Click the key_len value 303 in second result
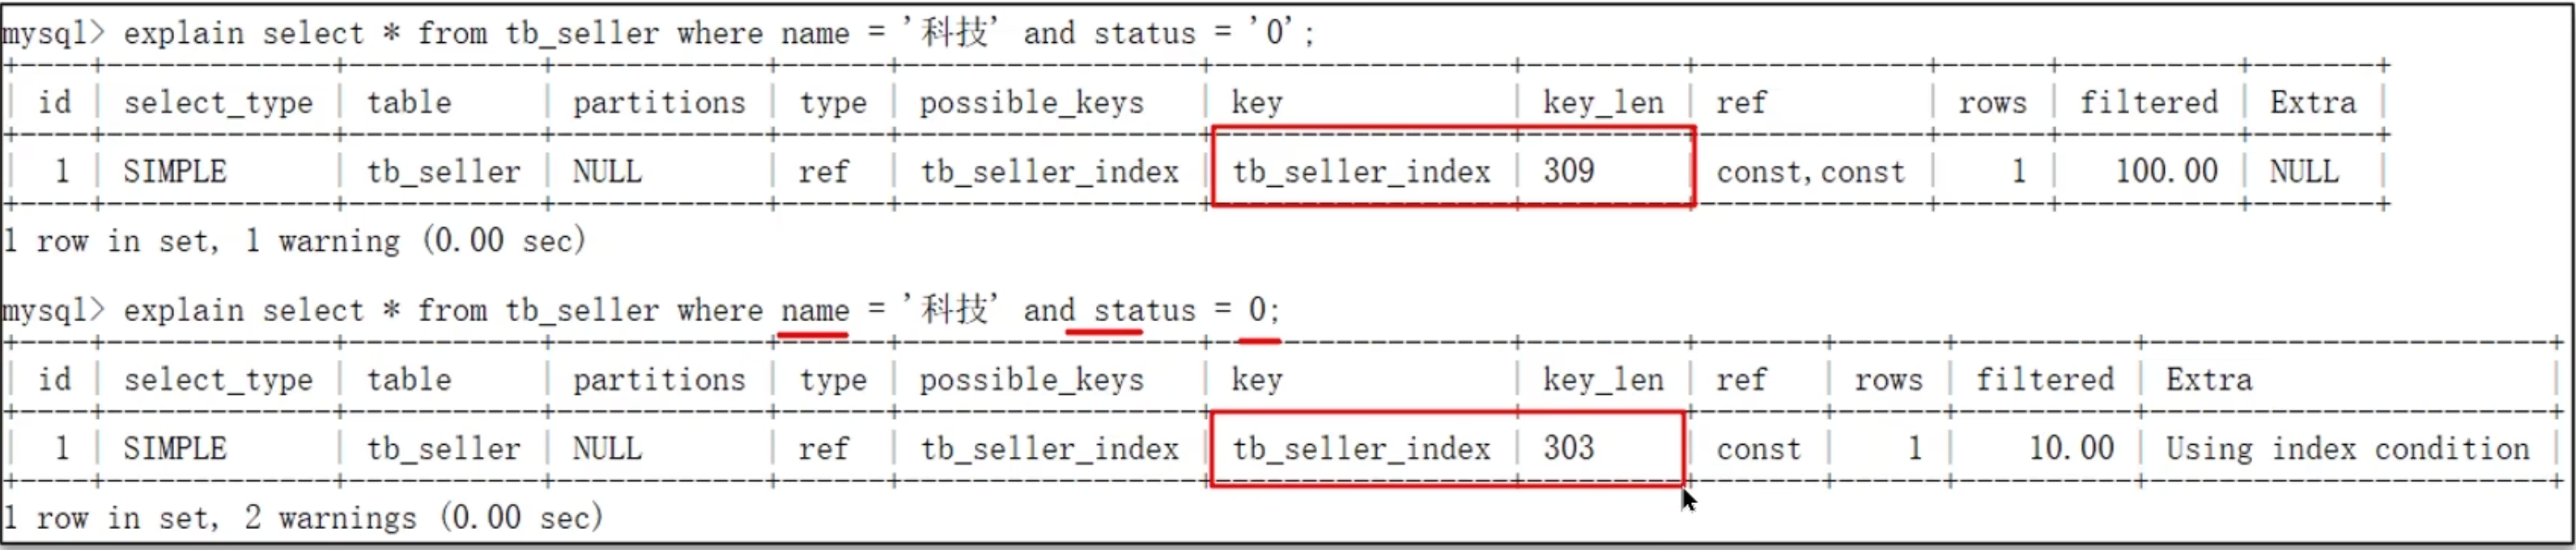Viewport: 2576px width, 550px height. point(1568,448)
